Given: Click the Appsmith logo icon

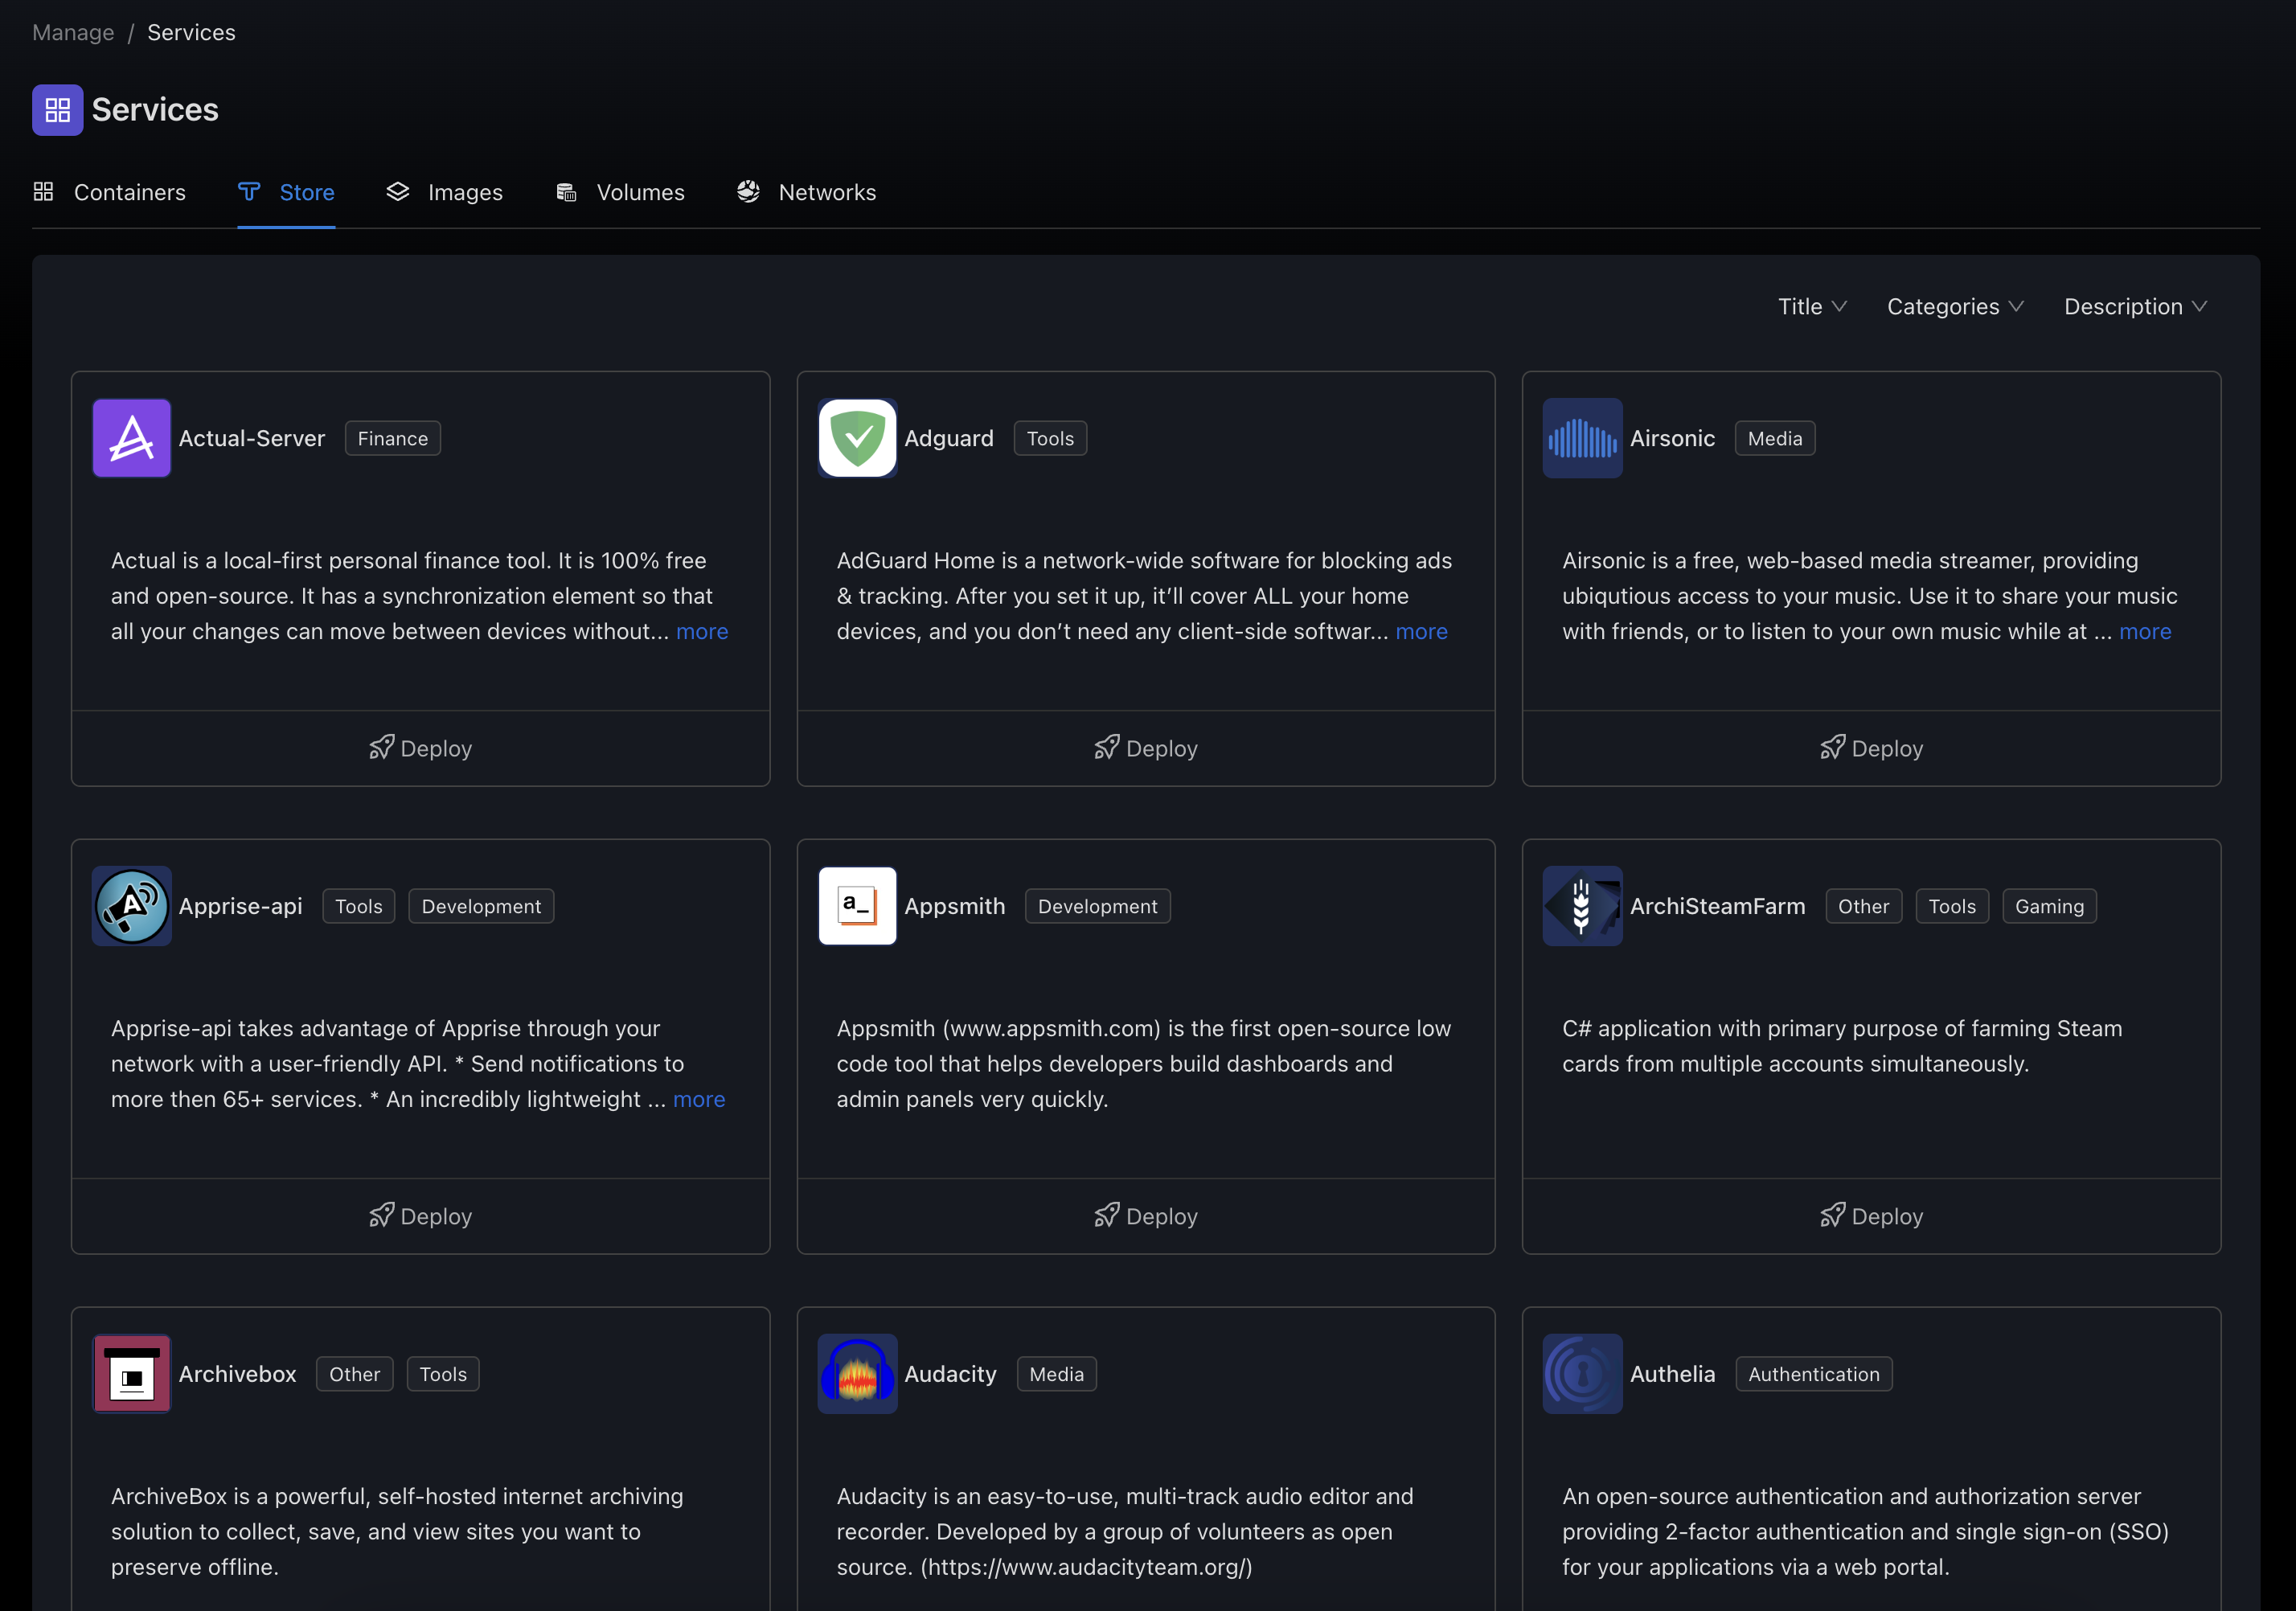Looking at the screenshot, I should tap(857, 906).
